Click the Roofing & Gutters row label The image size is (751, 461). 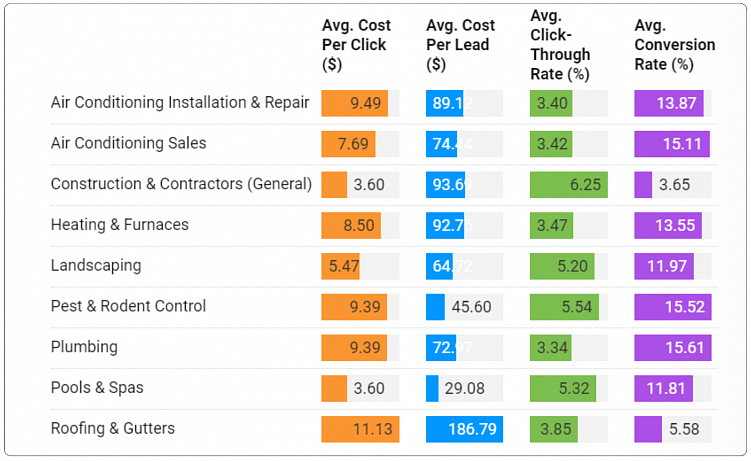113,429
